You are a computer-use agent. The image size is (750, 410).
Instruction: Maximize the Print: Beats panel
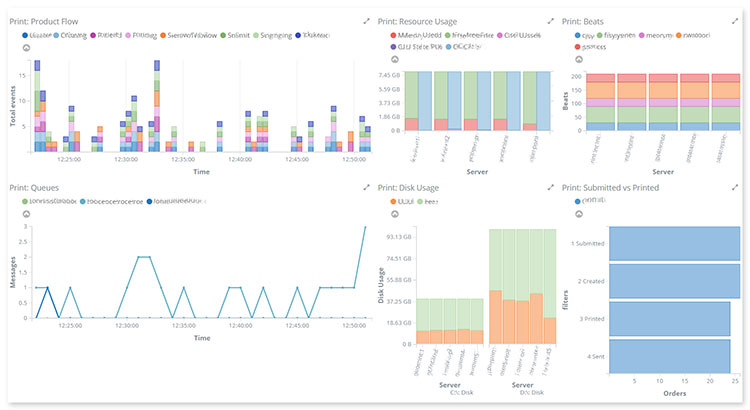(736, 21)
